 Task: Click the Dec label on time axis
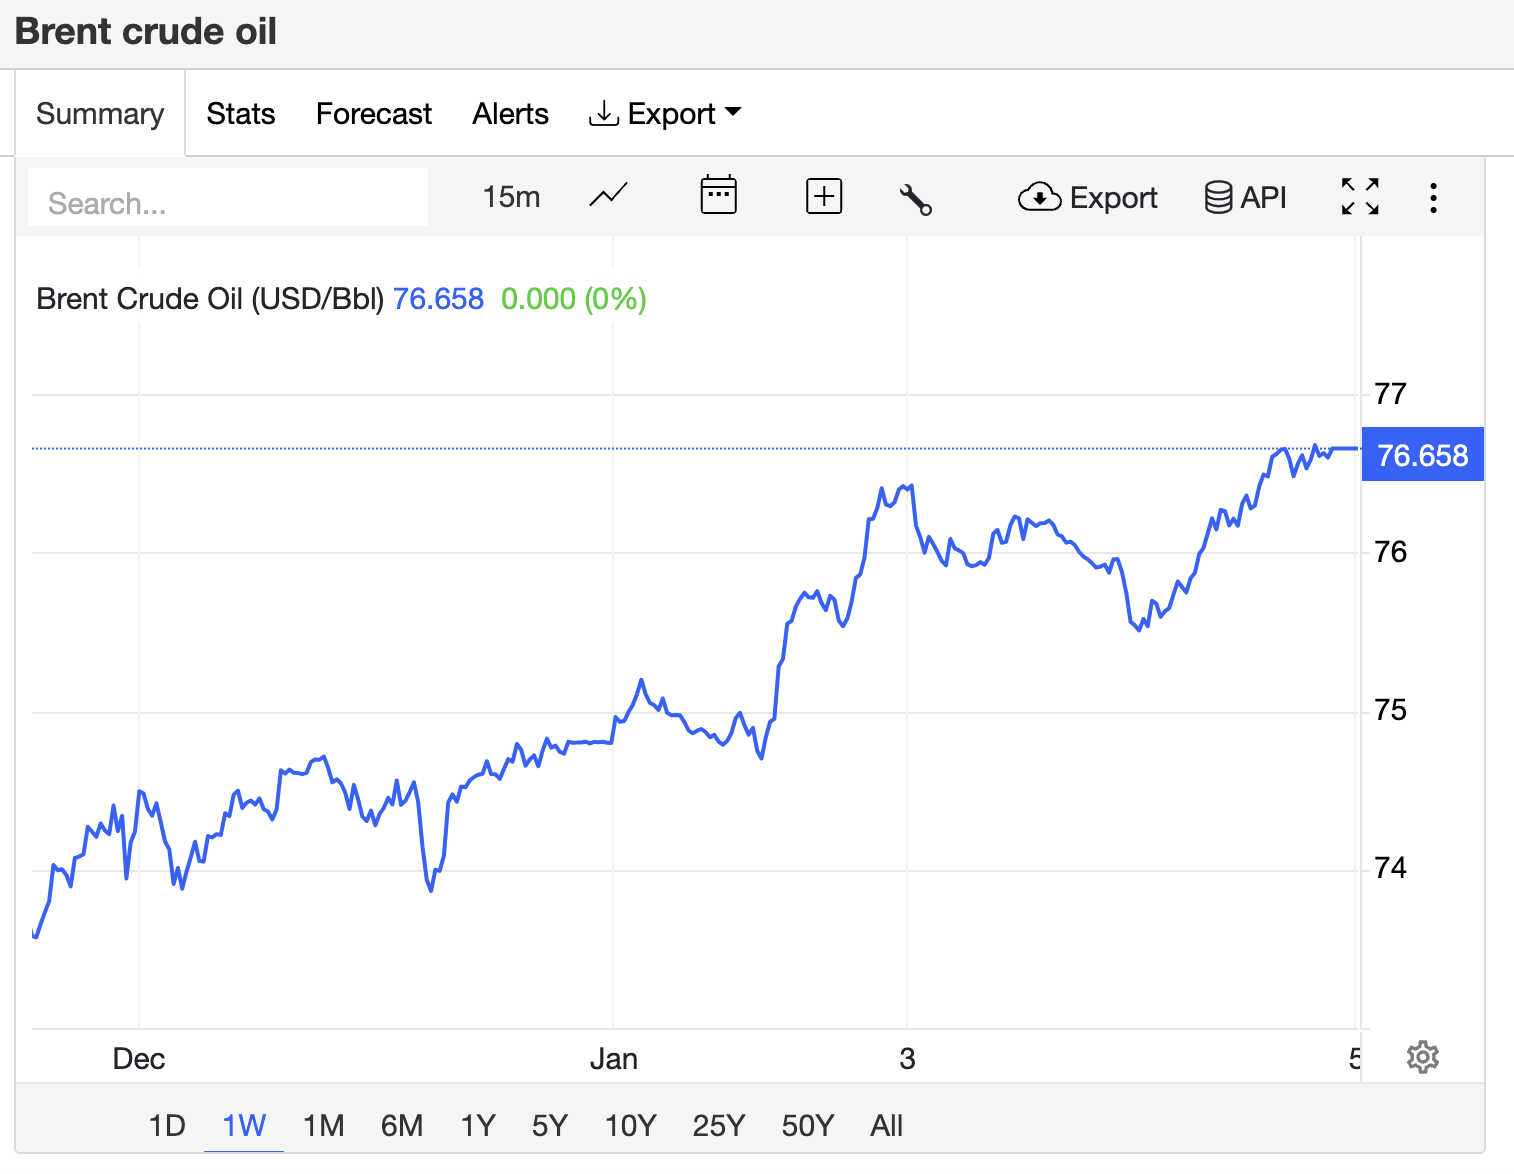[x=138, y=1059]
